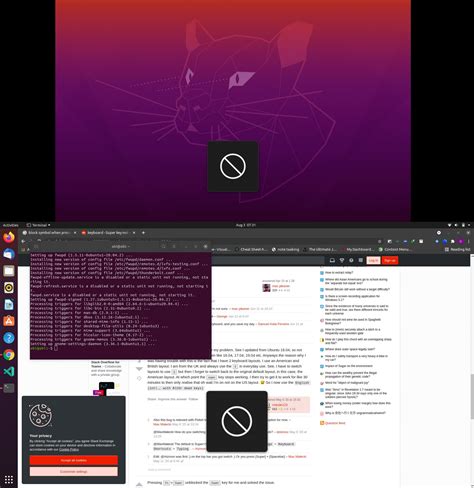The width and height of the screenshot is (474, 488).
Task: Accept all cookies in privacy banner
Action: [74, 460]
